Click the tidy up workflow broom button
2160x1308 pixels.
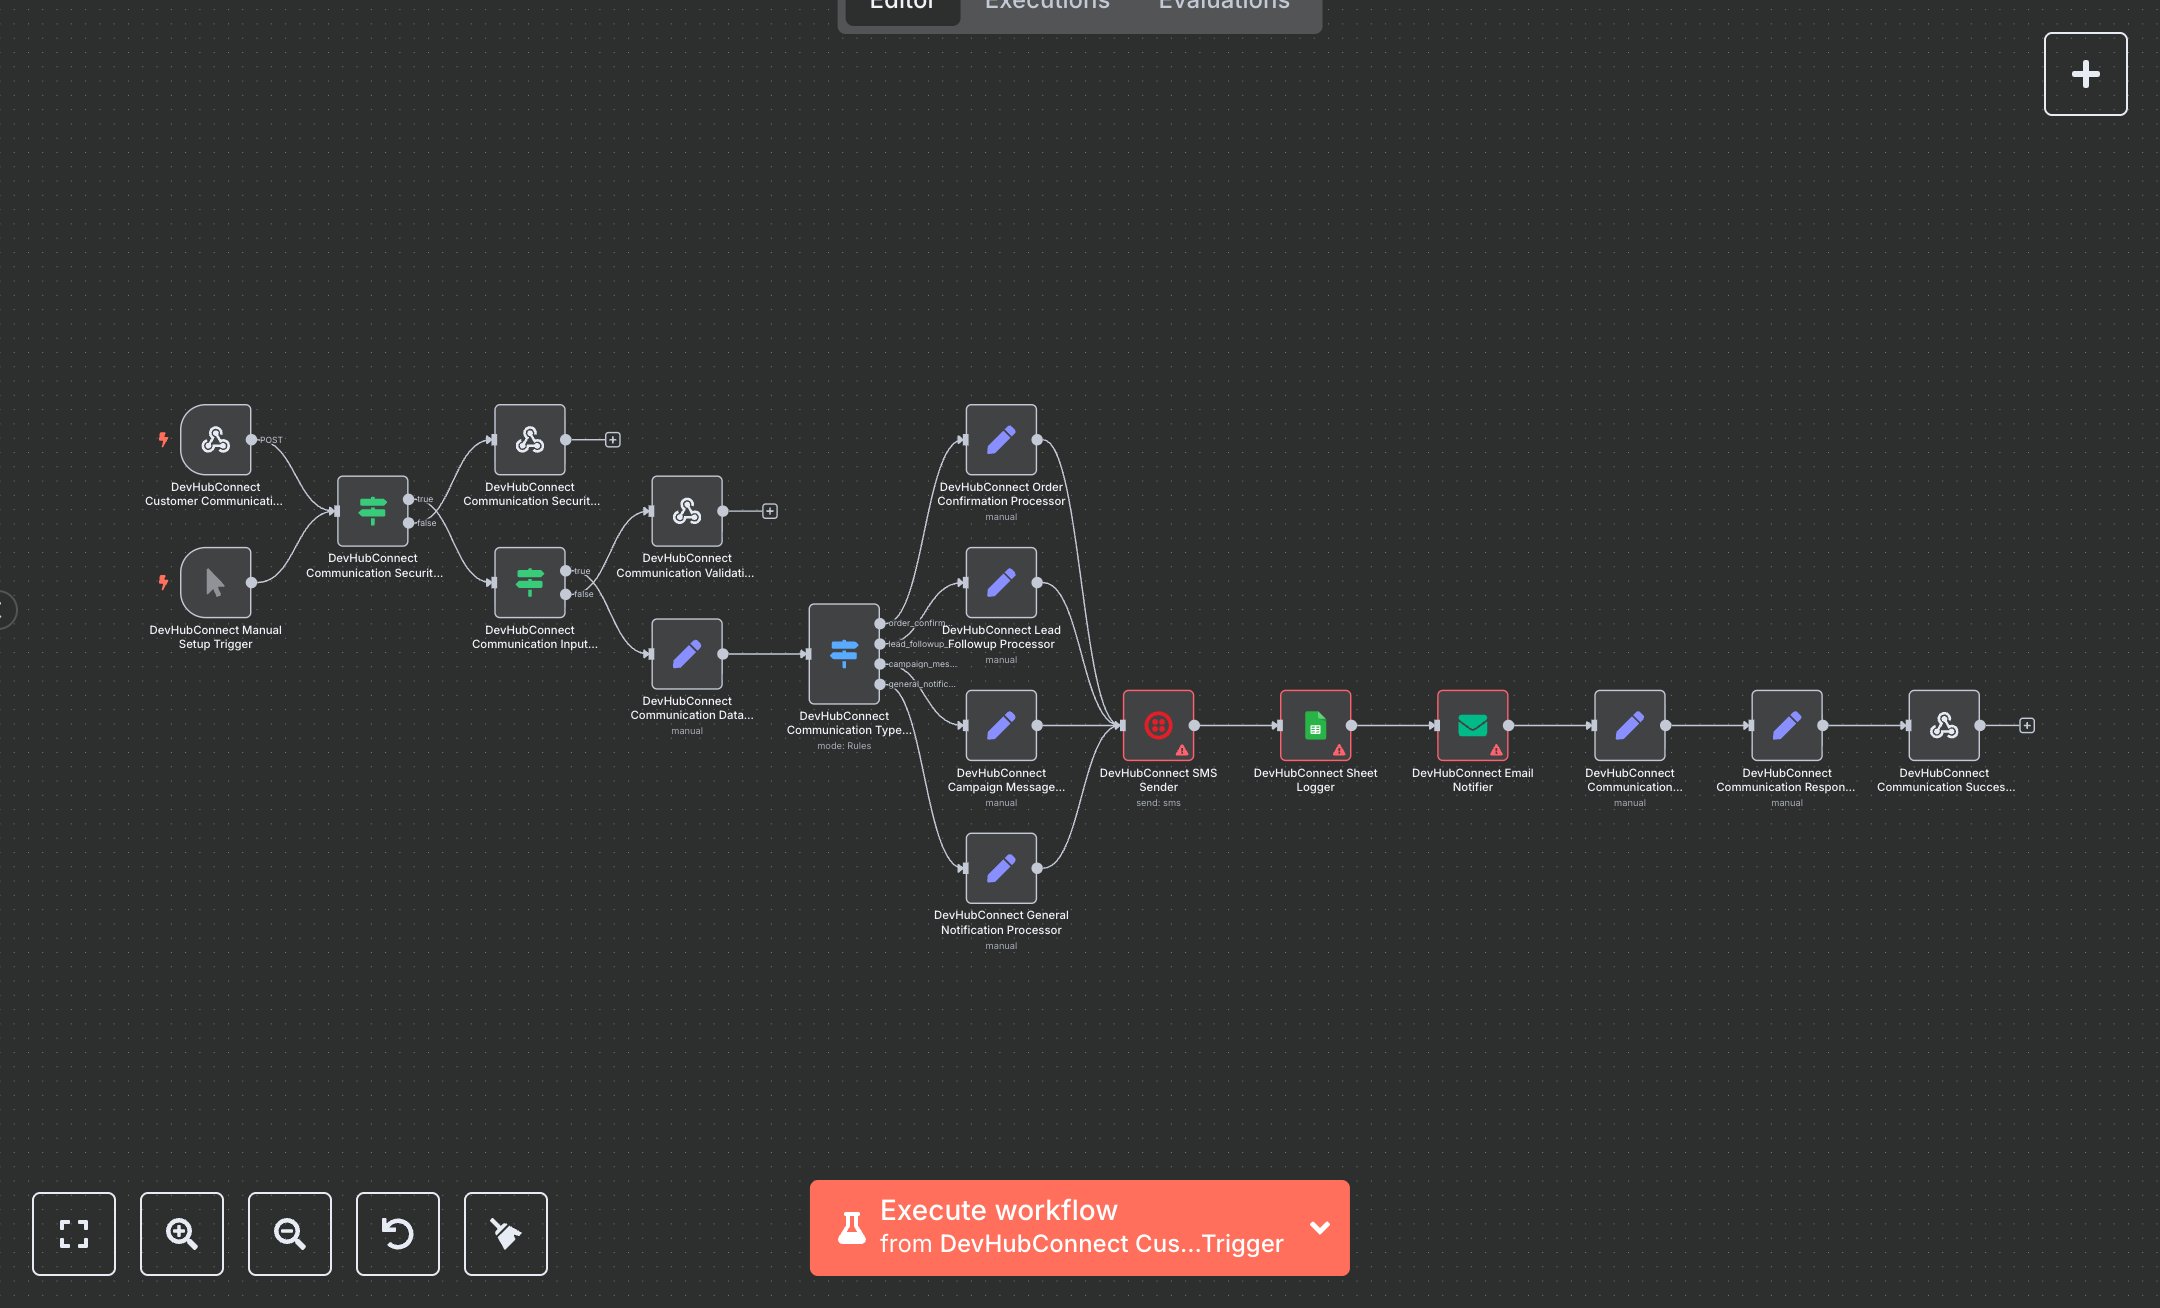pyautogui.click(x=506, y=1233)
